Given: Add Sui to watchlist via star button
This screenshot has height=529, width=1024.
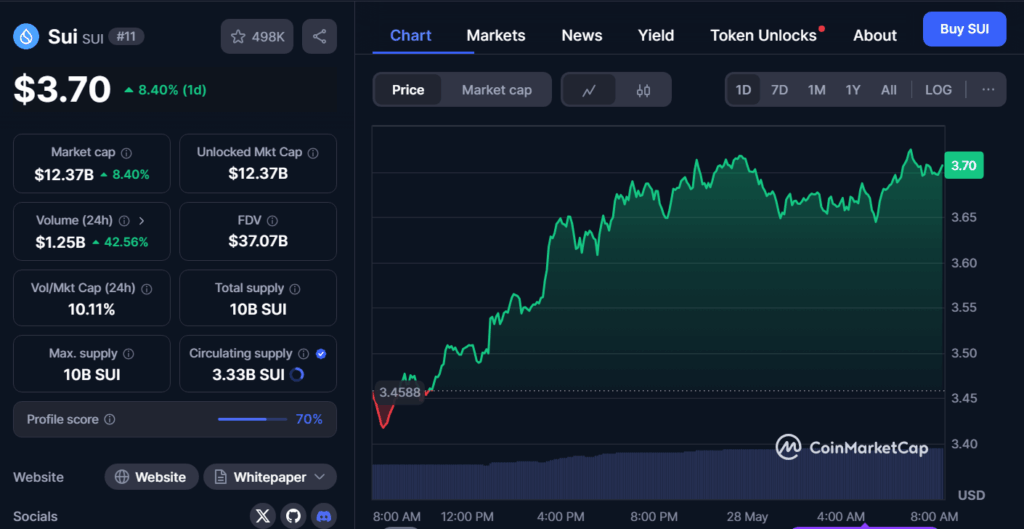Looking at the screenshot, I should [257, 37].
